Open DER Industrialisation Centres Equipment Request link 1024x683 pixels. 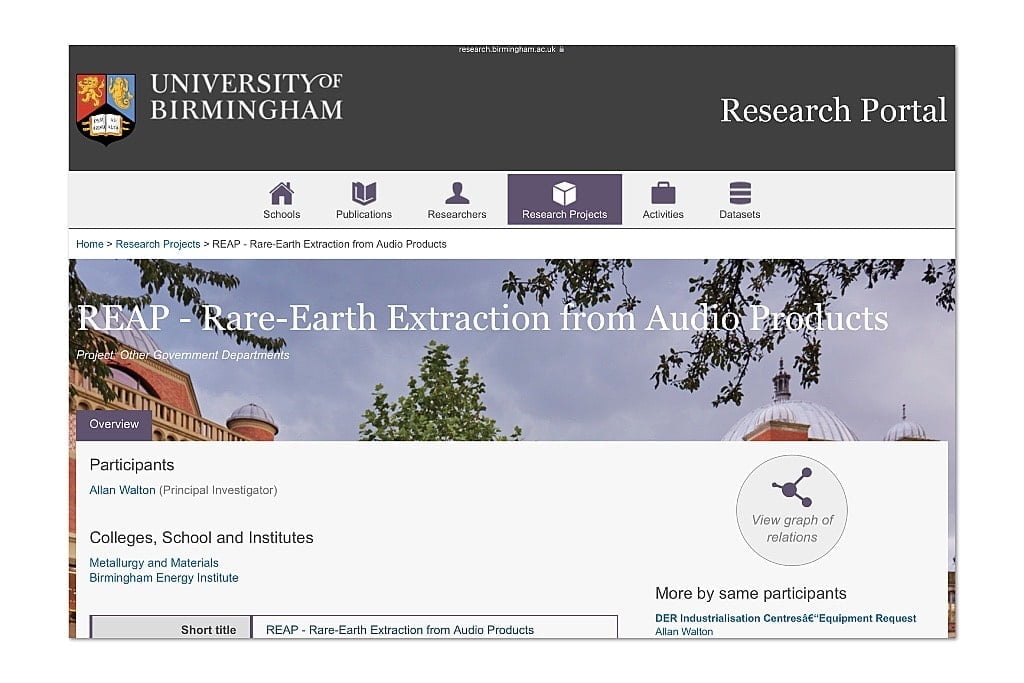786,618
